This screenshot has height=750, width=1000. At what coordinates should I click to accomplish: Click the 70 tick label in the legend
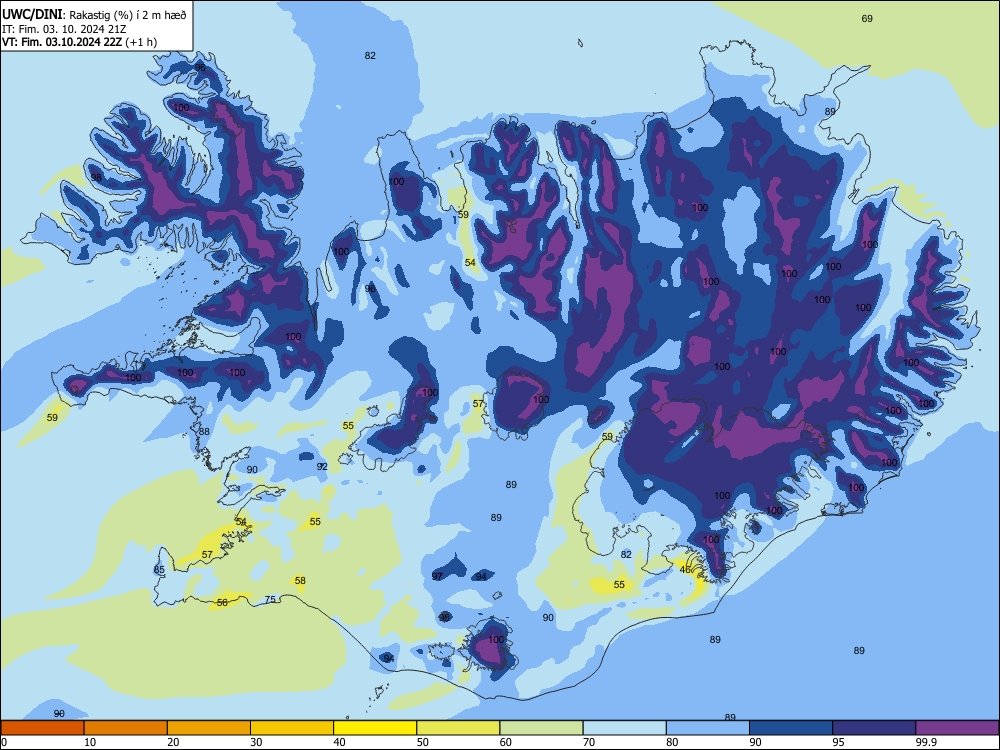(589, 742)
